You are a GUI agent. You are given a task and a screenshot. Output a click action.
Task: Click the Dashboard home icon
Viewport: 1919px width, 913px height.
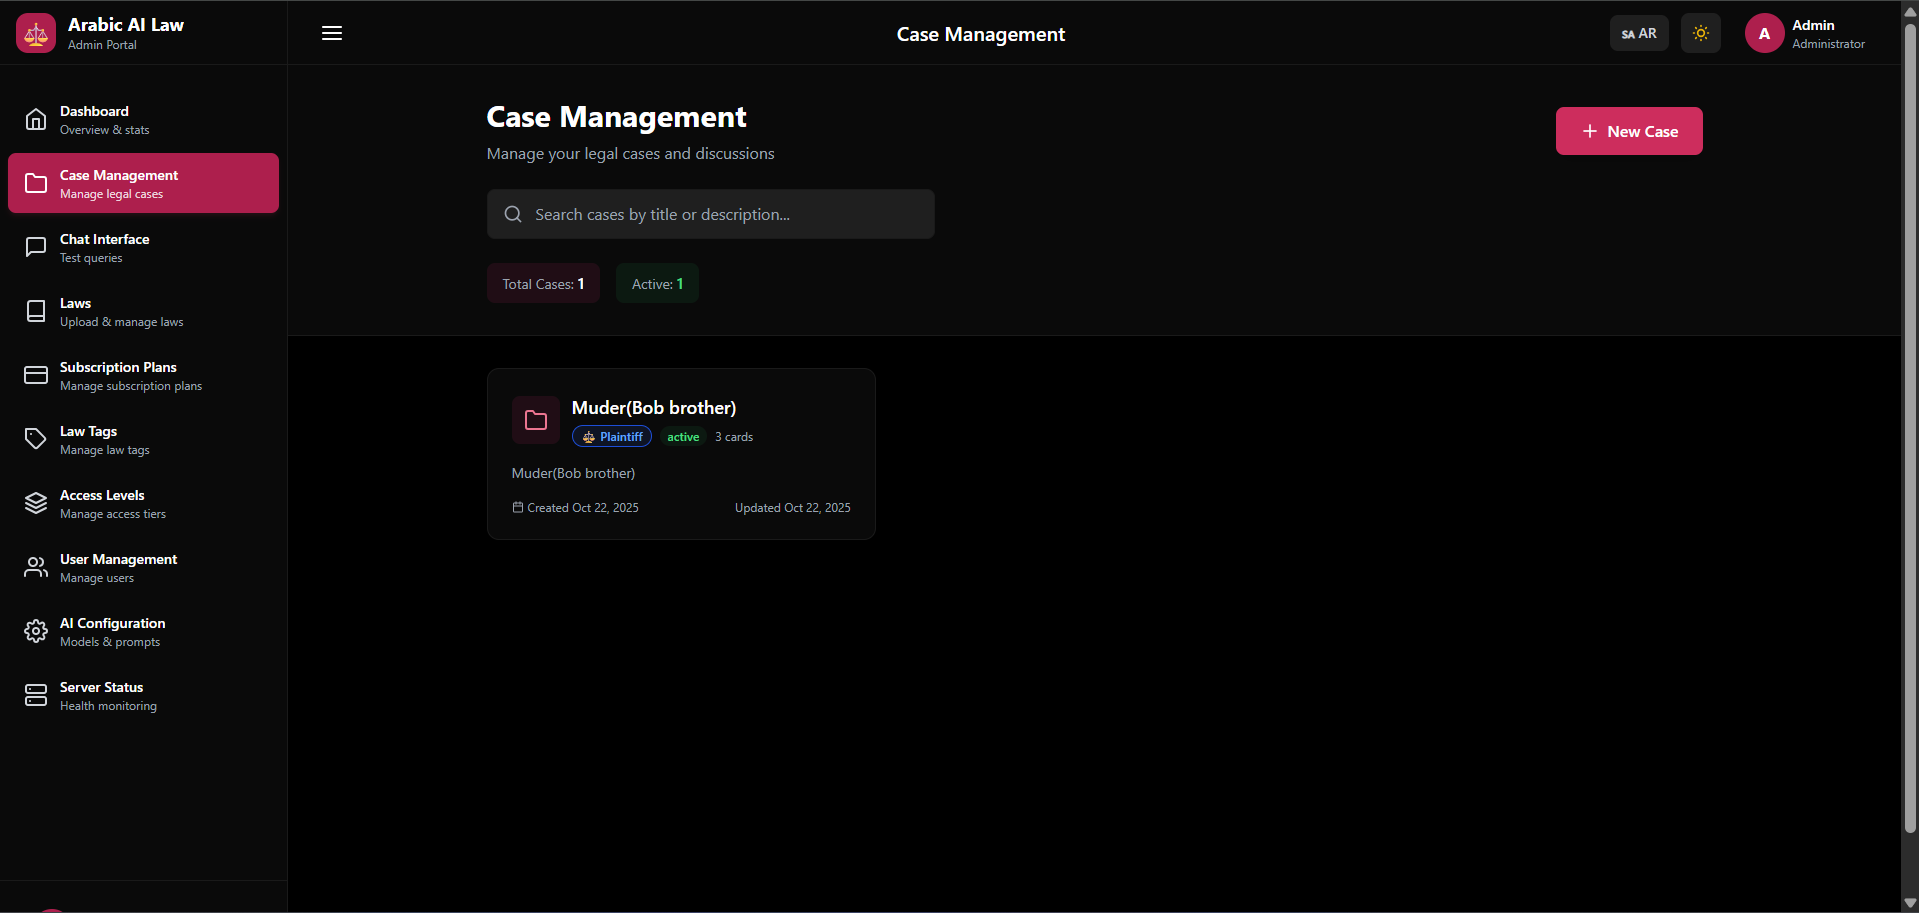pos(36,120)
